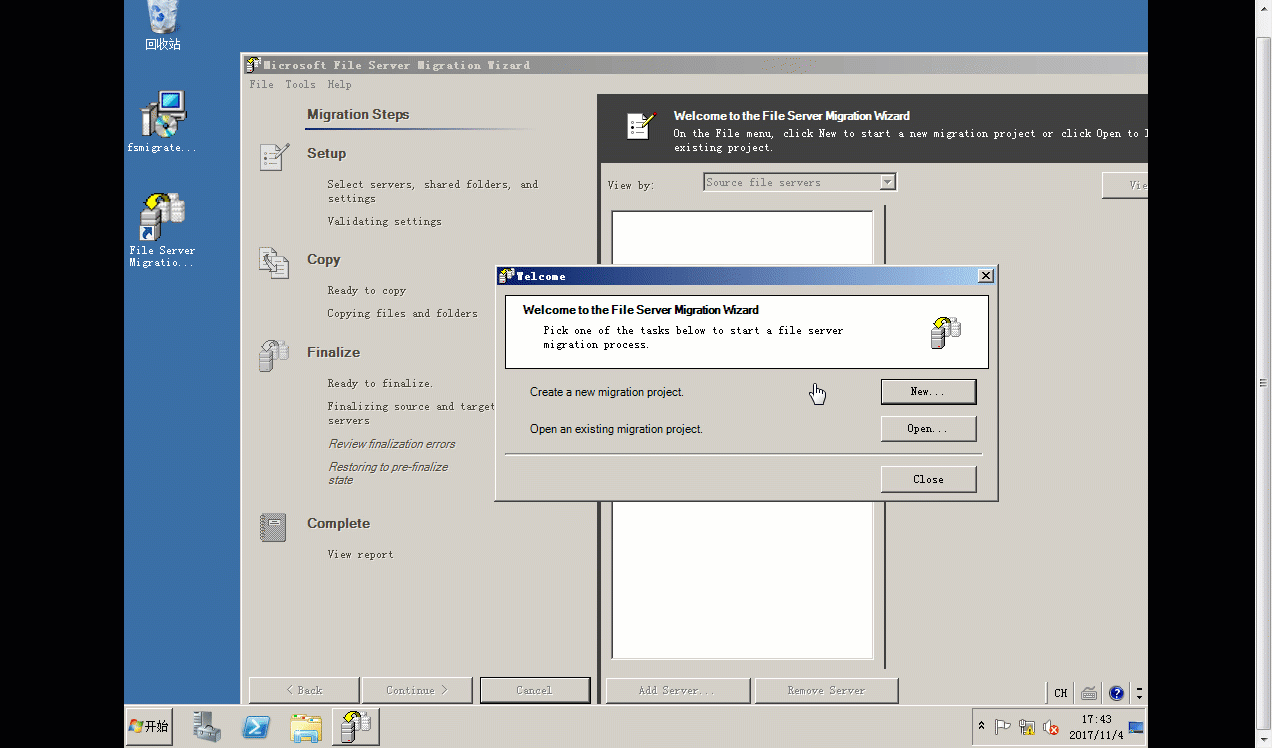Viewport: 1272px width, 748px height.
Task: Click Open to load an existing project
Action: (928, 429)
